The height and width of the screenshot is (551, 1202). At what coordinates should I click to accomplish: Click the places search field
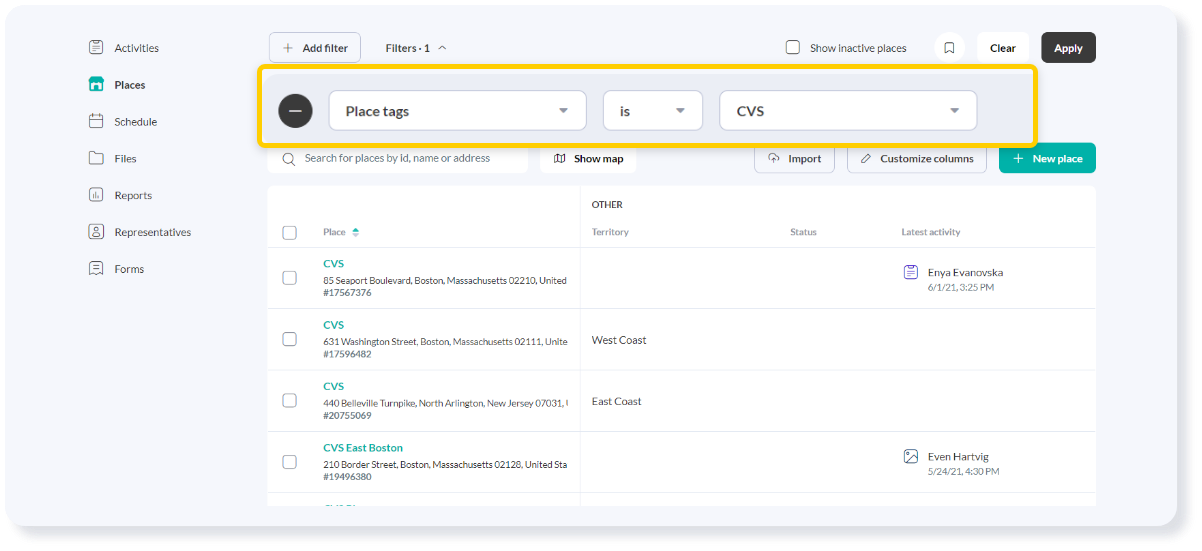(398, 158)
